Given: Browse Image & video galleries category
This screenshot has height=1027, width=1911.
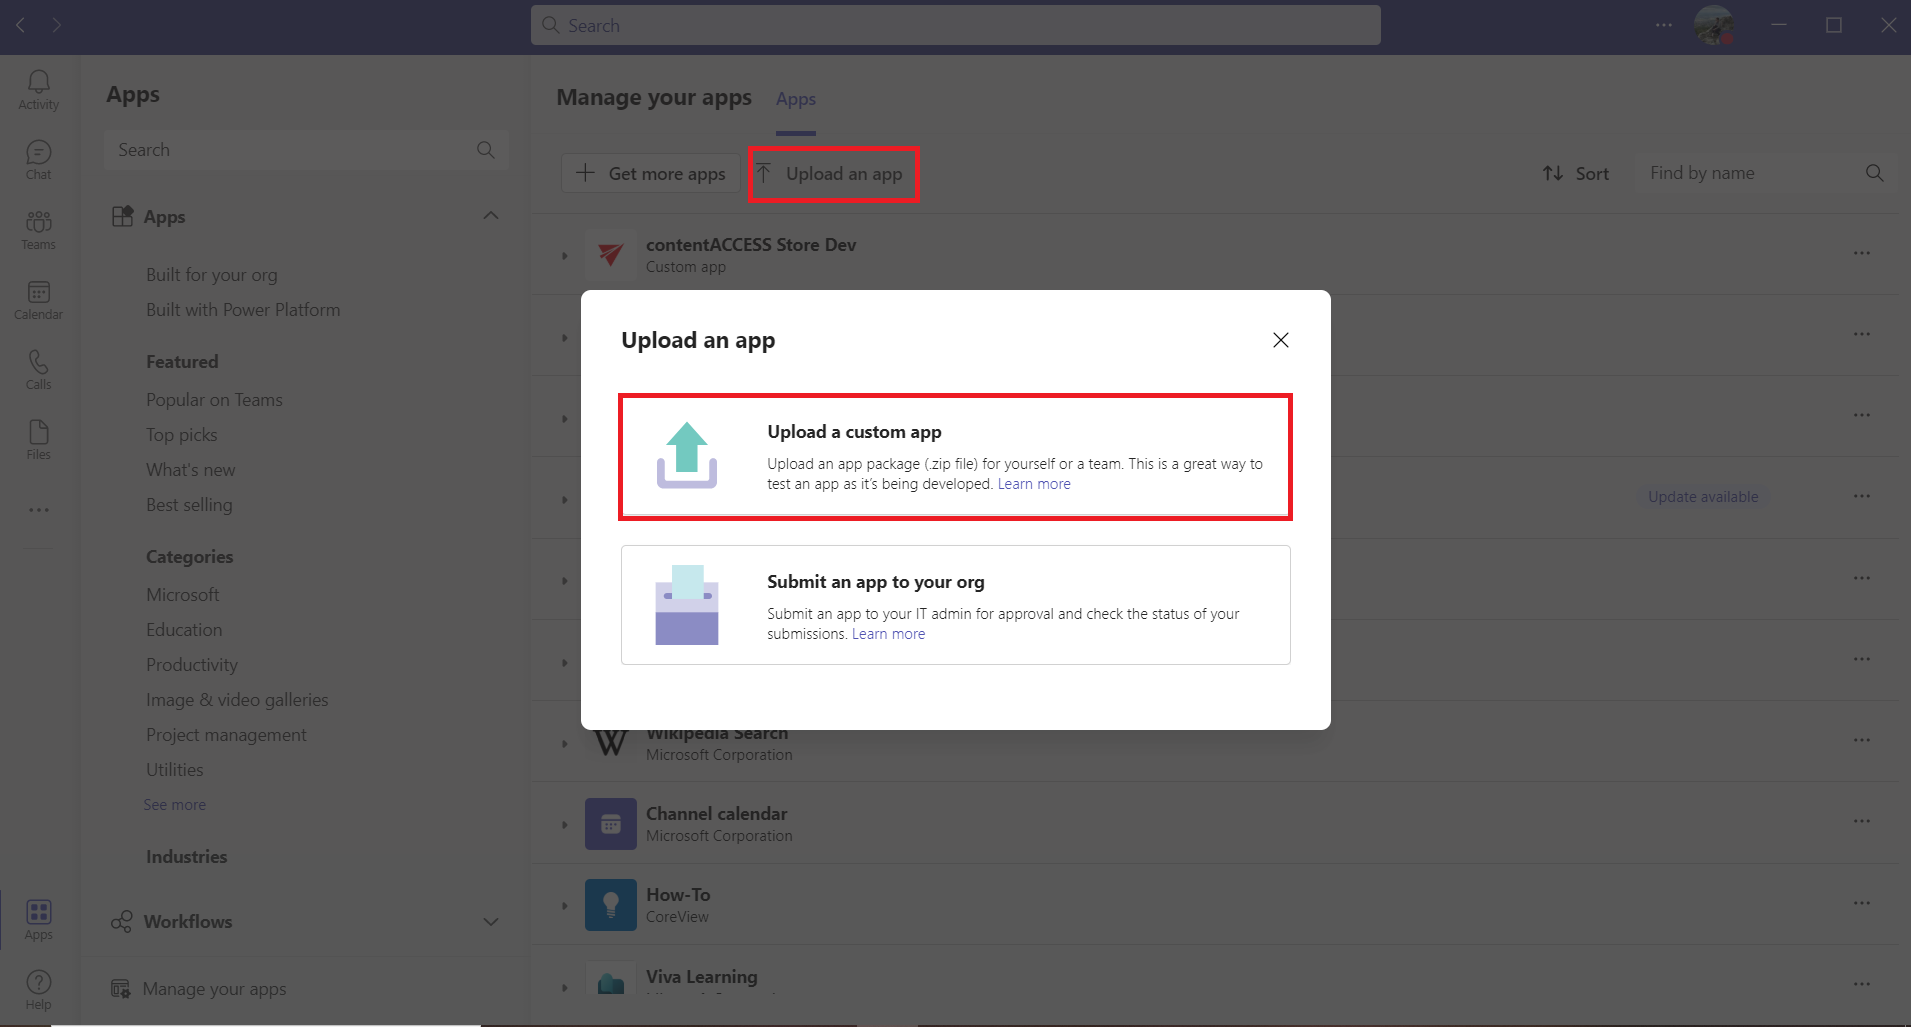Looking at the screenshot, I should point(237,700).
